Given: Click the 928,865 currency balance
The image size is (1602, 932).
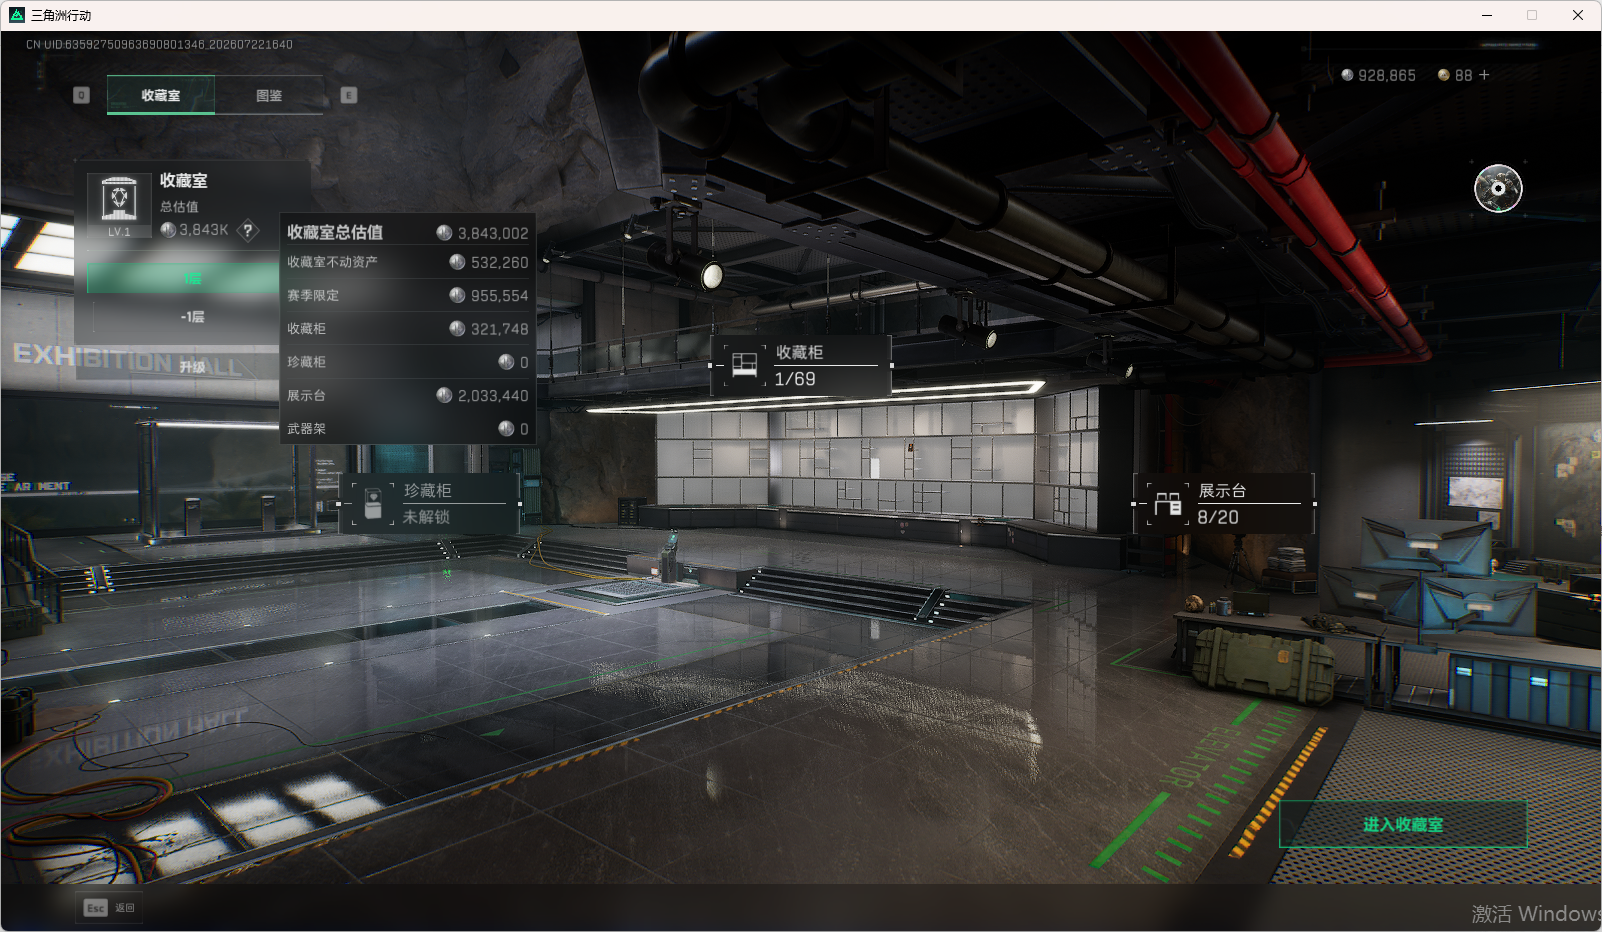Looking at the screenshot, I should (x=1378, y=75).
